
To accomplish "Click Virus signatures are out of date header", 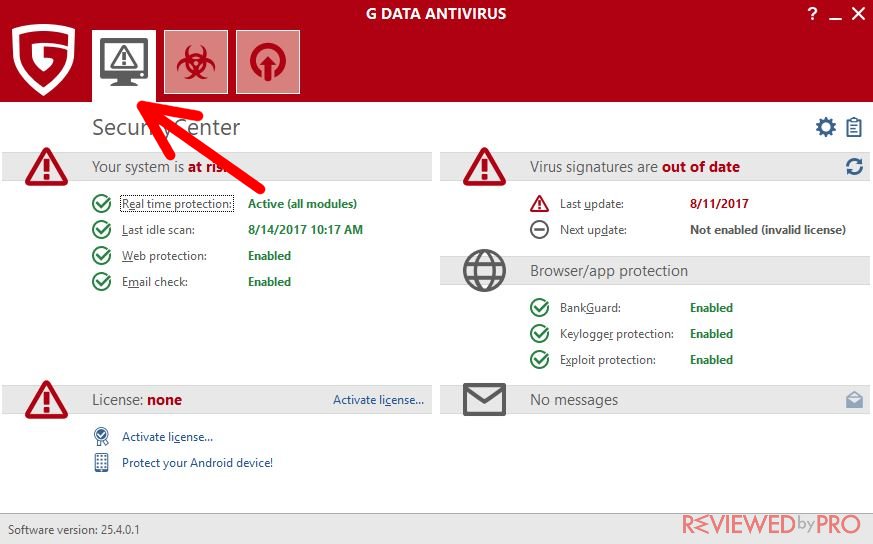I will click(x=635, y=167).
